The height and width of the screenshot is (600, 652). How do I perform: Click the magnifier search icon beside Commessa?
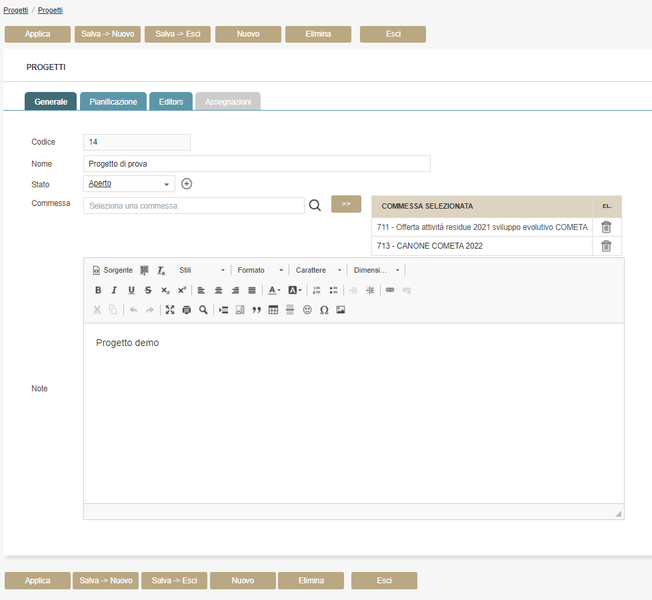click(314, 205)
